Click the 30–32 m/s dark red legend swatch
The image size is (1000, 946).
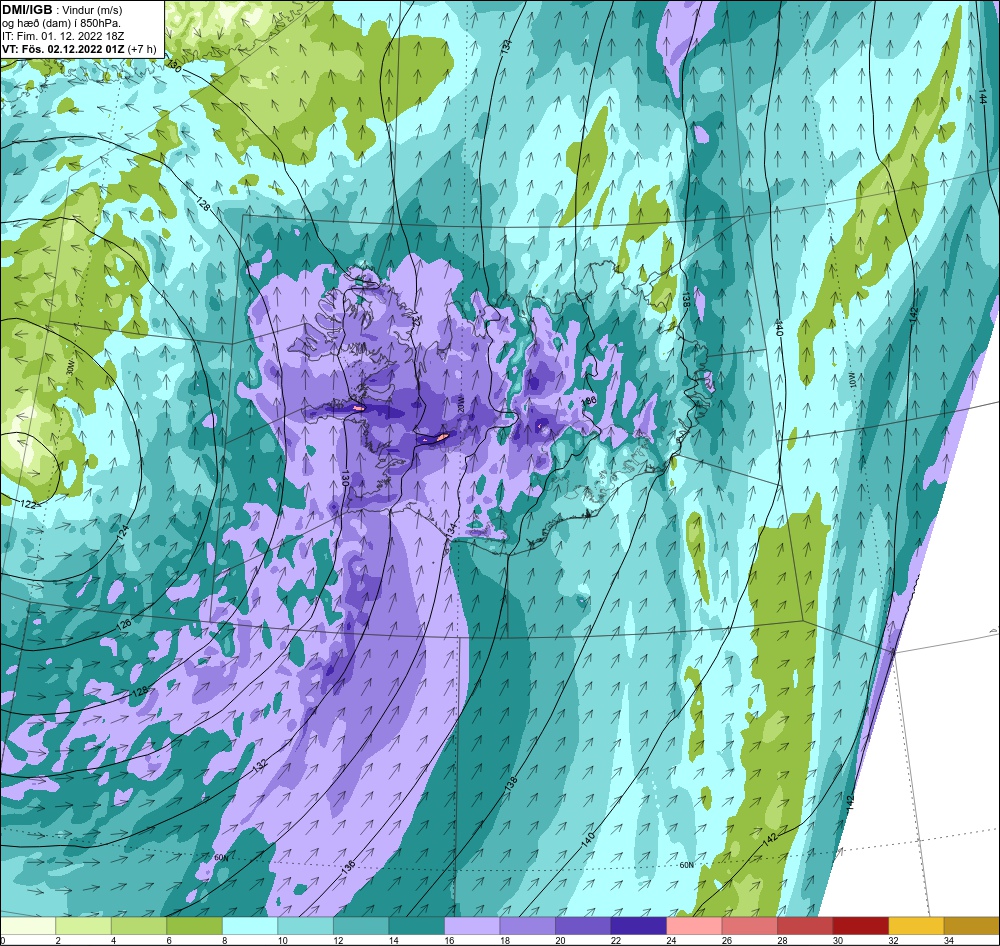pos(860,925)
